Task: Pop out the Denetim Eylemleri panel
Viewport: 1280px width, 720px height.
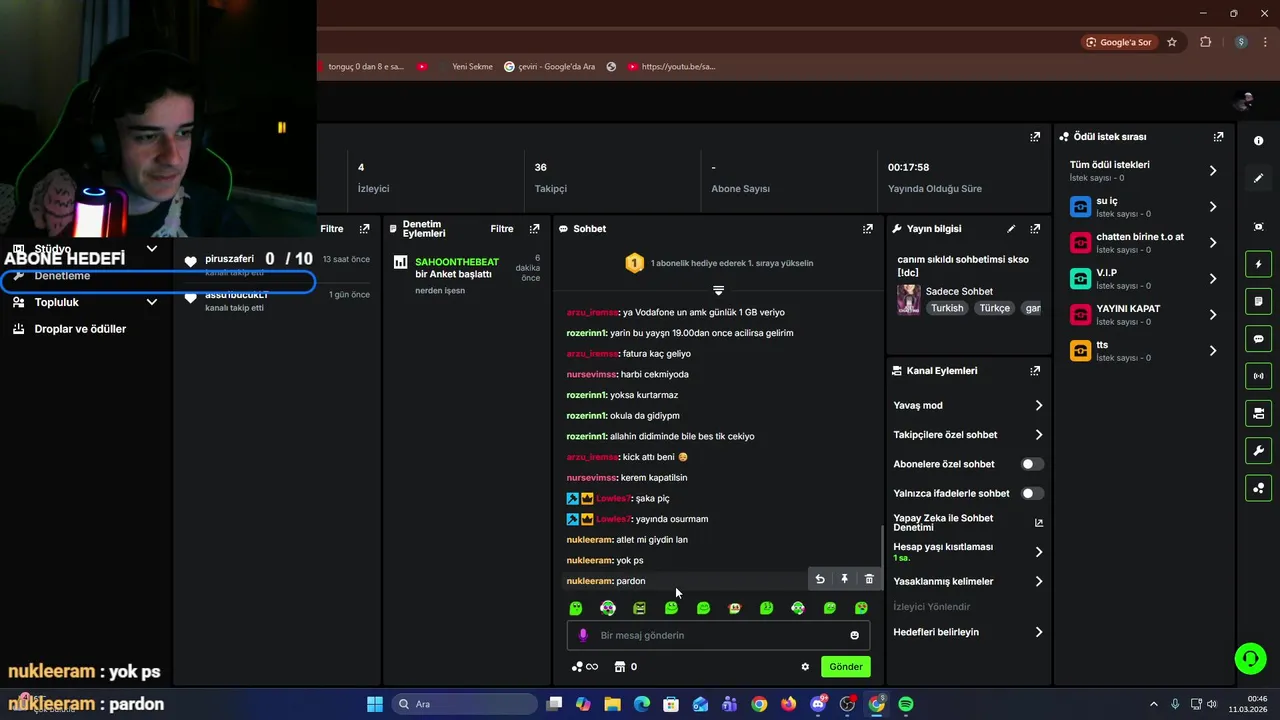Action: pos(535,229)
